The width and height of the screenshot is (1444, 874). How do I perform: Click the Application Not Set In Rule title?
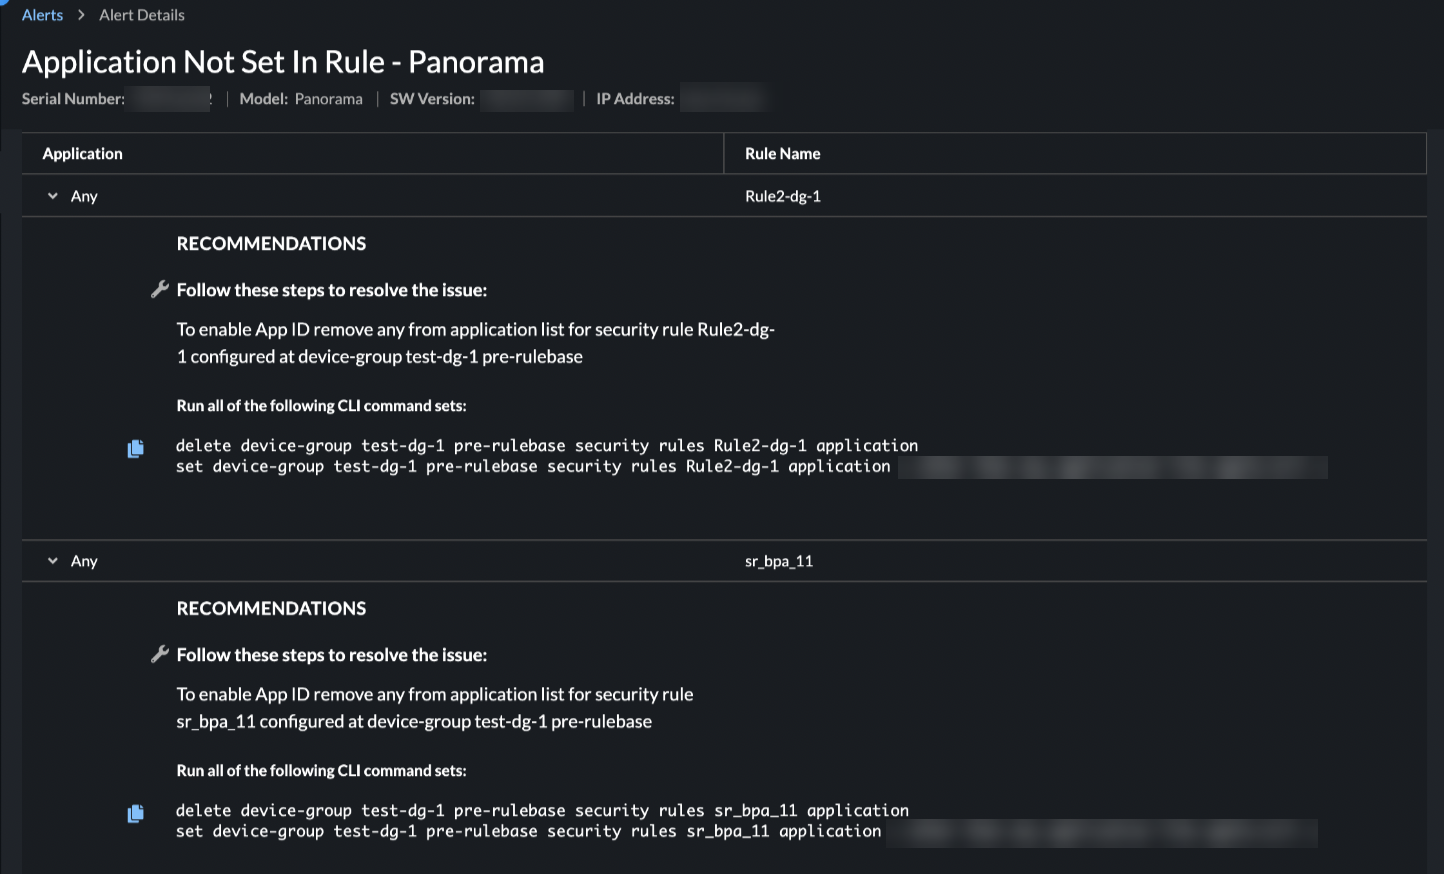click(x=283, y=62)
